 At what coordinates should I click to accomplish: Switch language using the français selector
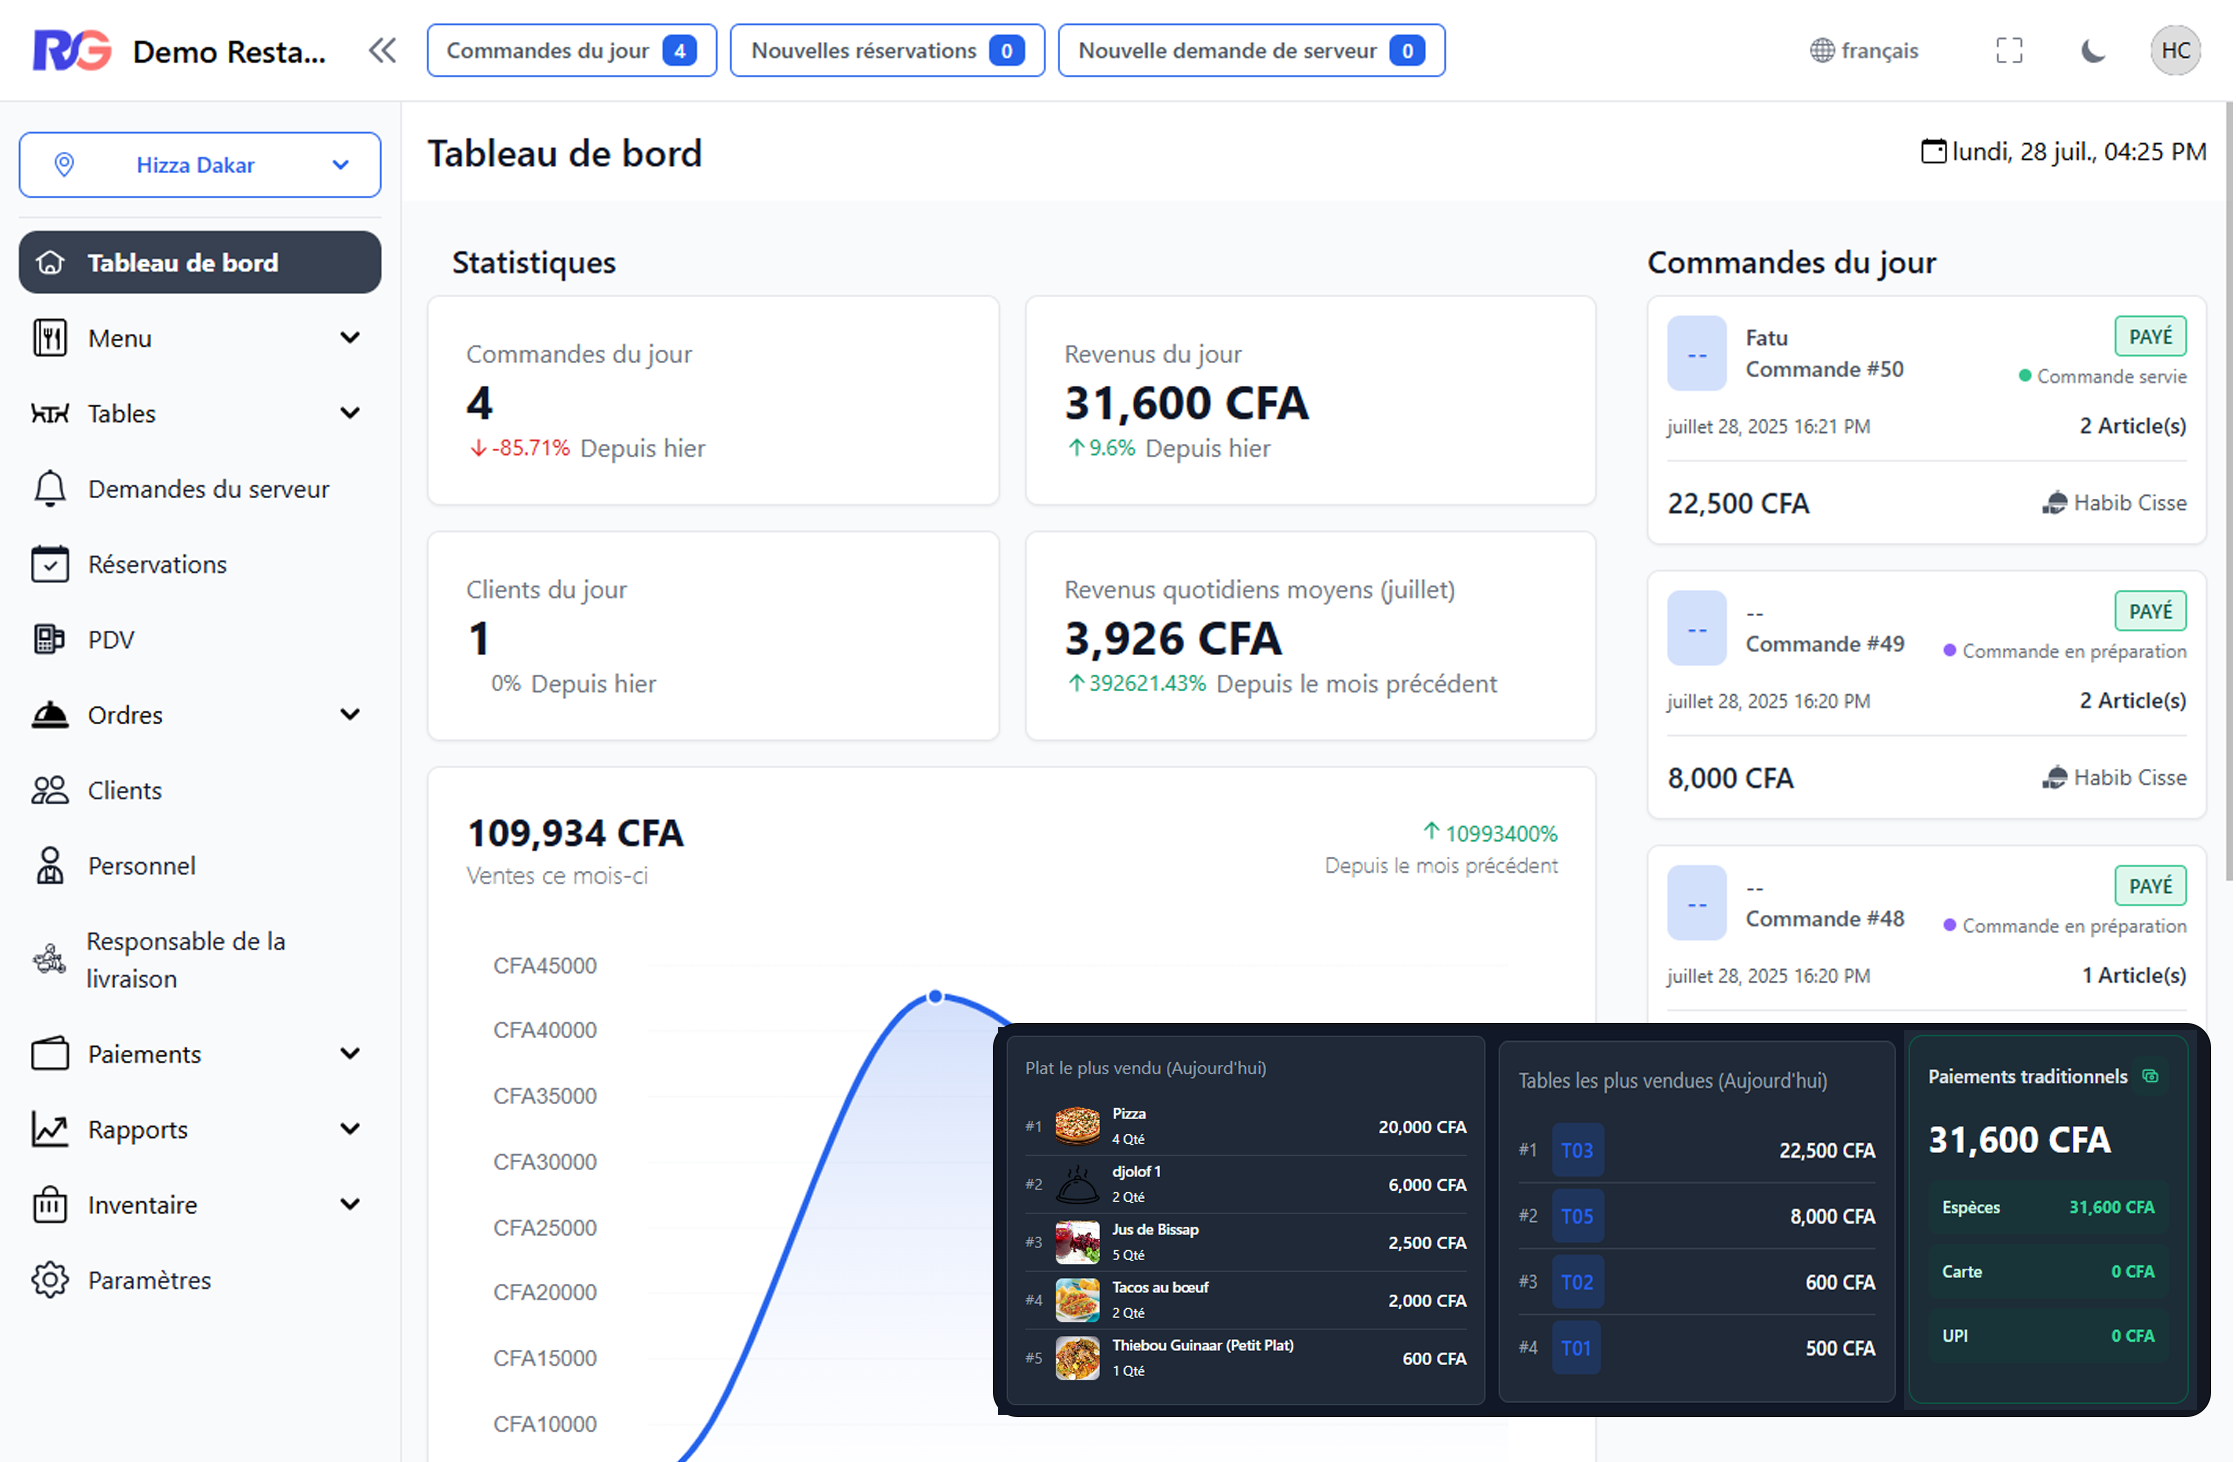[x=1864, y=50]
